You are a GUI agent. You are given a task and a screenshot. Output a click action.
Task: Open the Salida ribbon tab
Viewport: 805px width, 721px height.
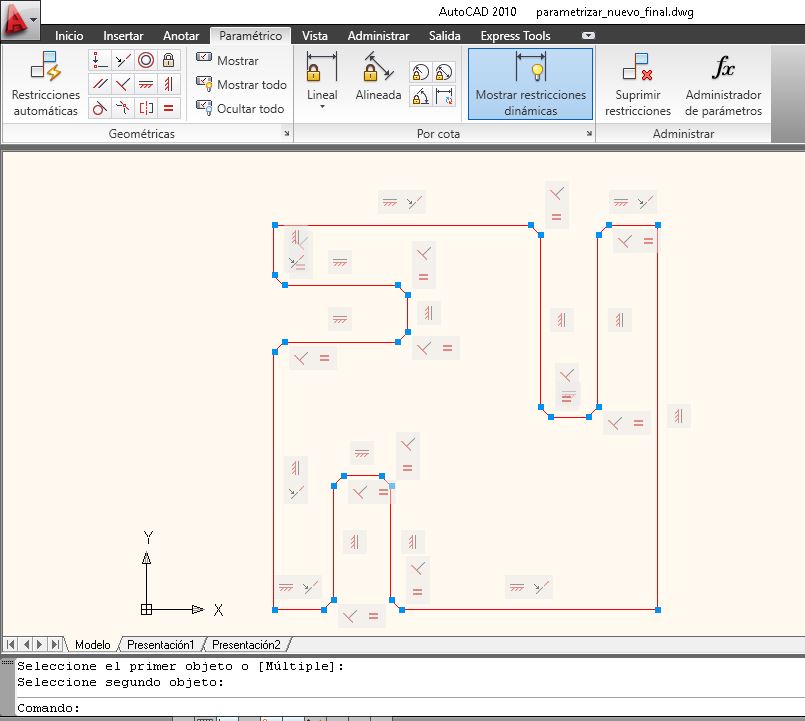pyautogui.click(x=445, y=35)
